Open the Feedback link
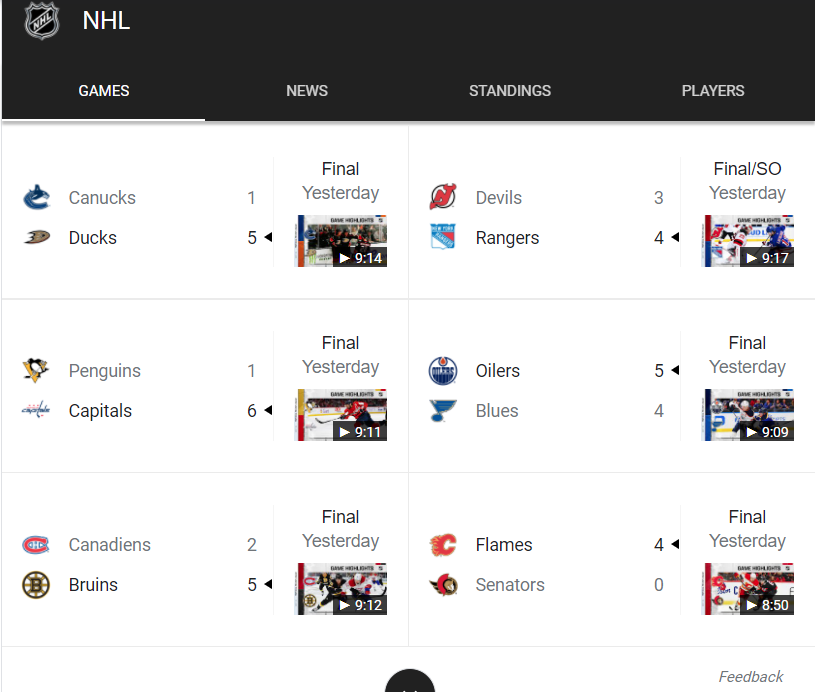The width and height of the screenshot is (815, 692). click(x=751, y=676)
